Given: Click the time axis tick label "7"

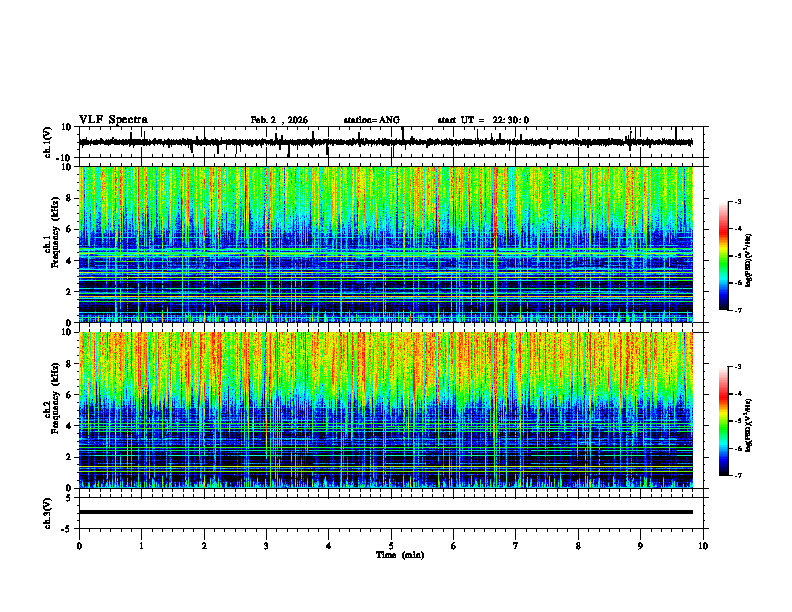Looking at the screenshot, I should click(516, 546).
